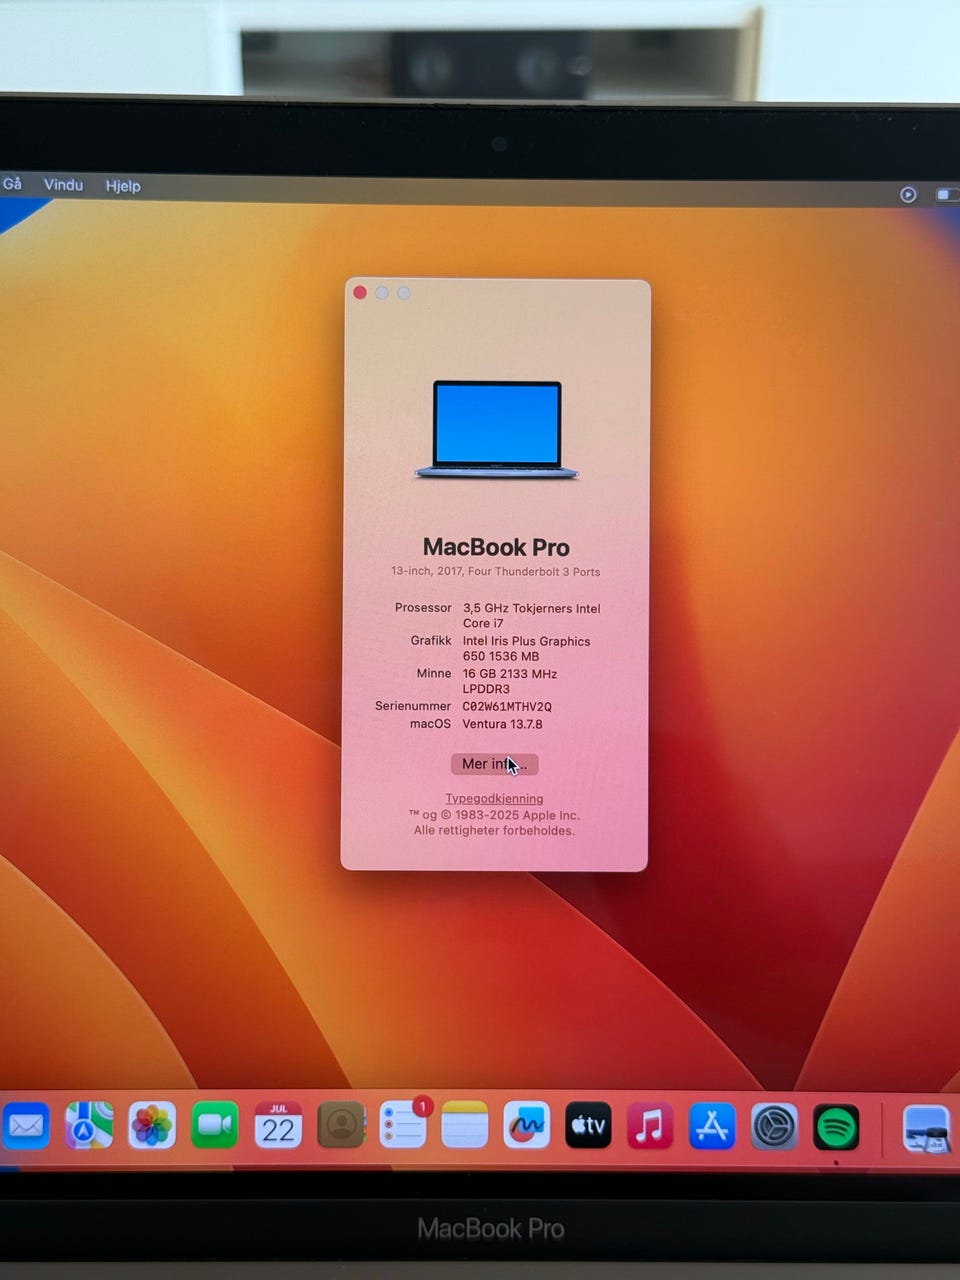Start FaceTime from the Dock

pyautogui.click(x=214, y=1126)
